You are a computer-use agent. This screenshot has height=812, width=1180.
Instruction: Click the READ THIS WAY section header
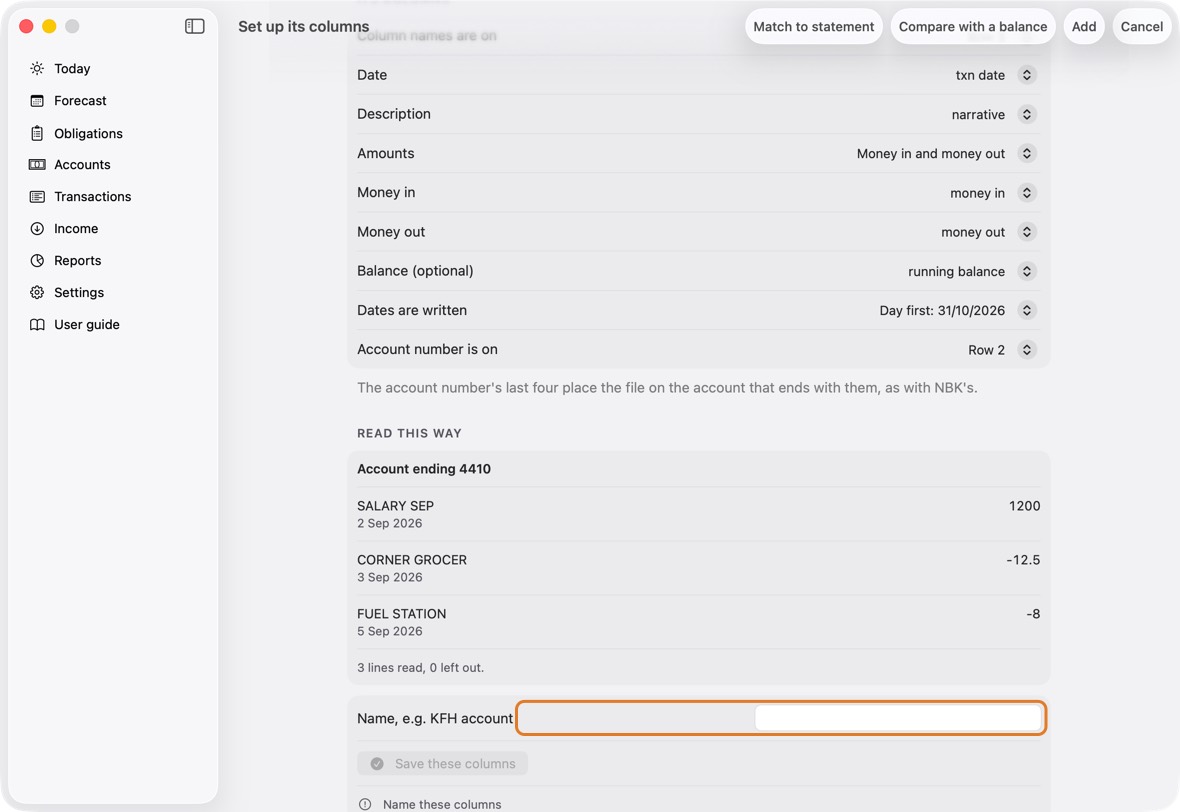(409, 433)
